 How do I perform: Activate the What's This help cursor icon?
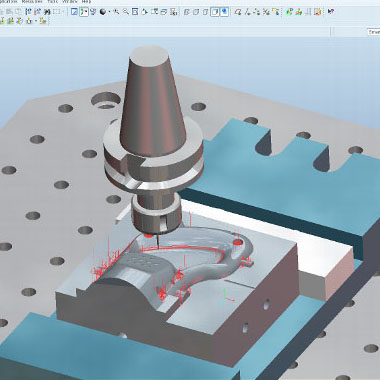[x=331, y=12]
